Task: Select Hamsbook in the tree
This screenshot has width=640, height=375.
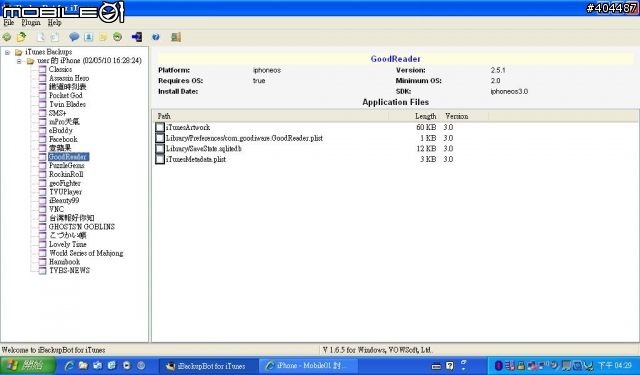Action: [64, 262]
